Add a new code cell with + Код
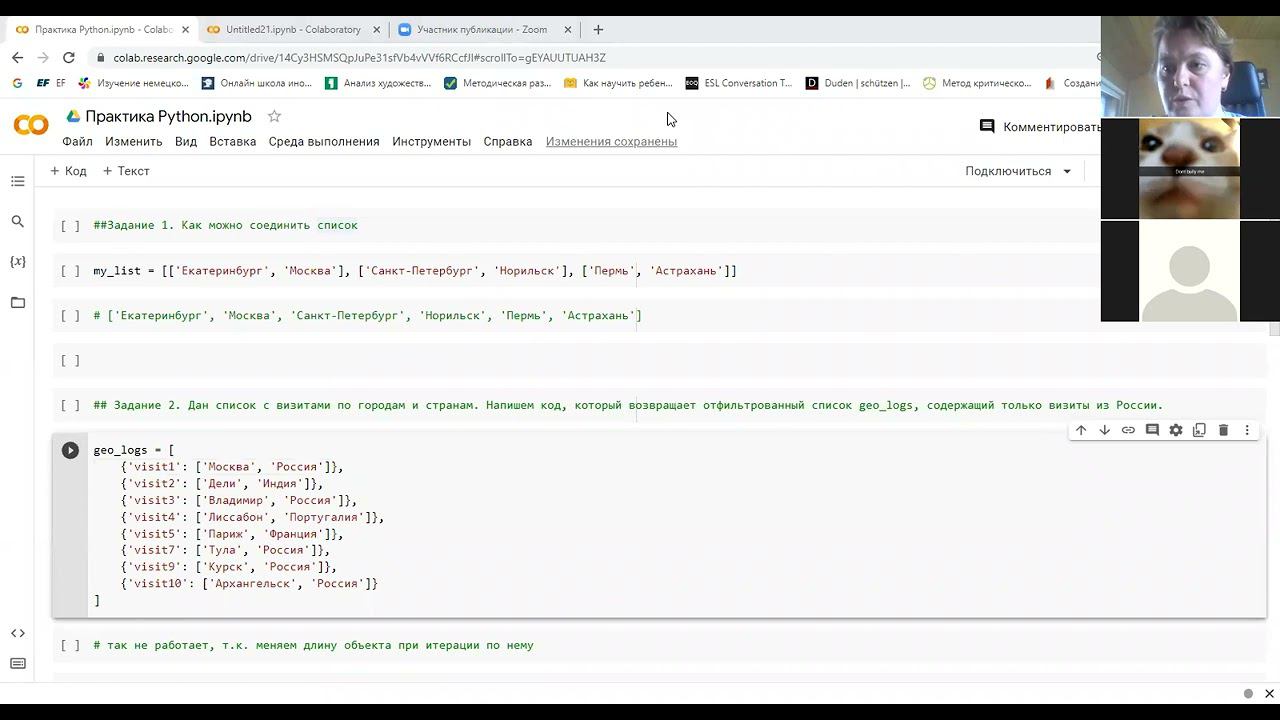This screenshot has width=1280, height=720. (x=68, y=171)
